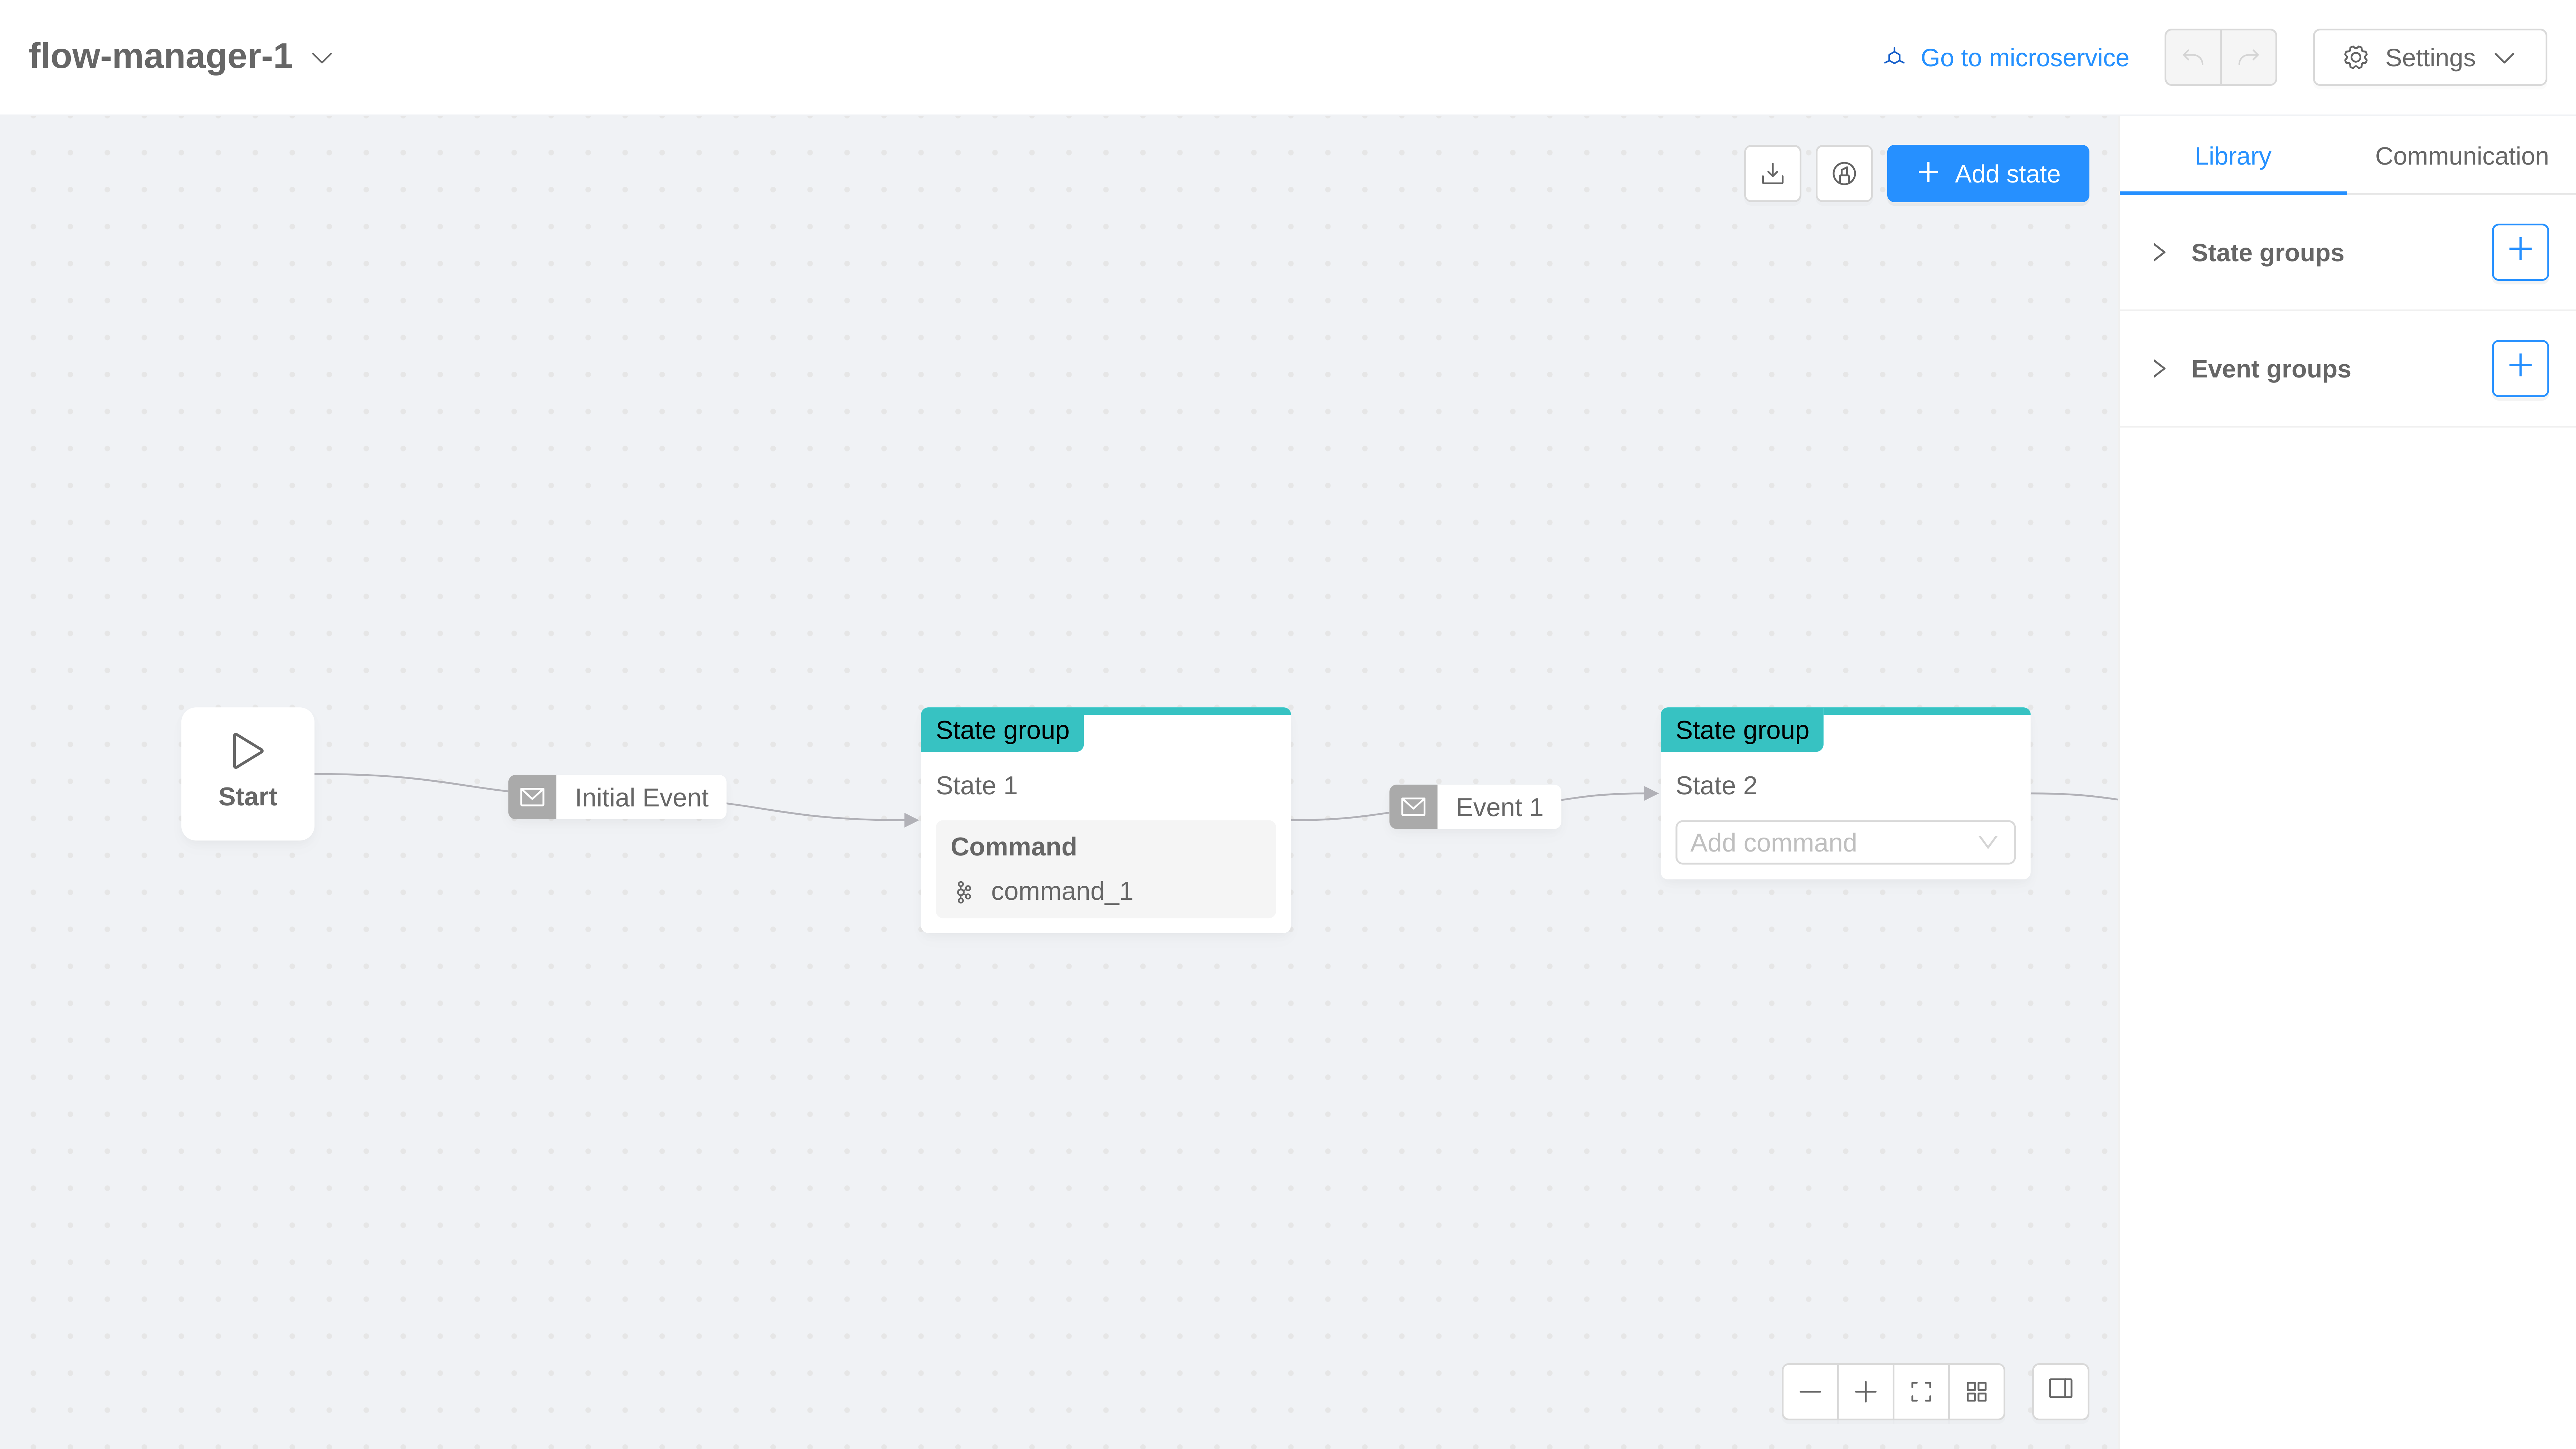Switch to the Communication tab
2576x1449 pixels.
tap(2462, 156)
